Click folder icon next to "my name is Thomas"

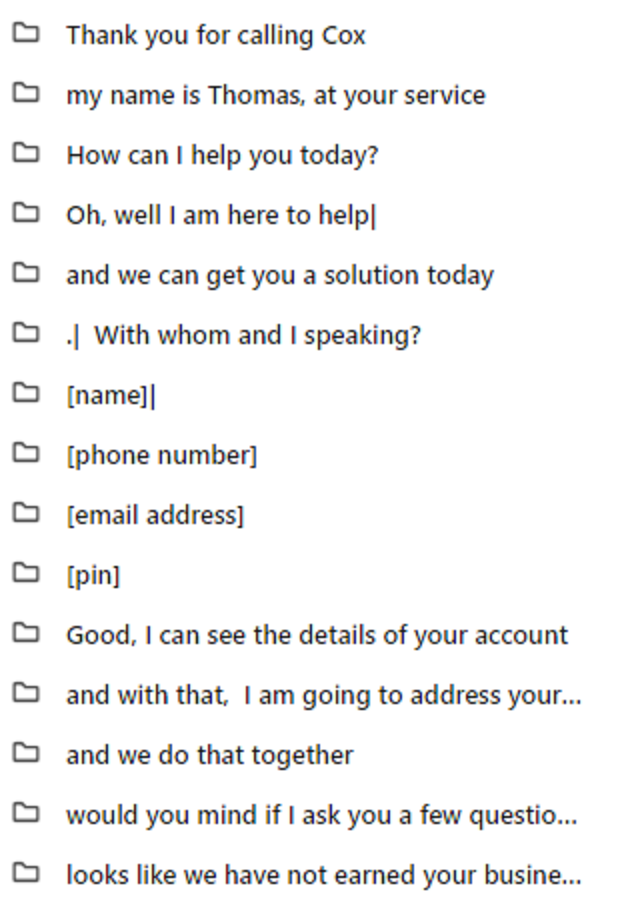point(26,93)
